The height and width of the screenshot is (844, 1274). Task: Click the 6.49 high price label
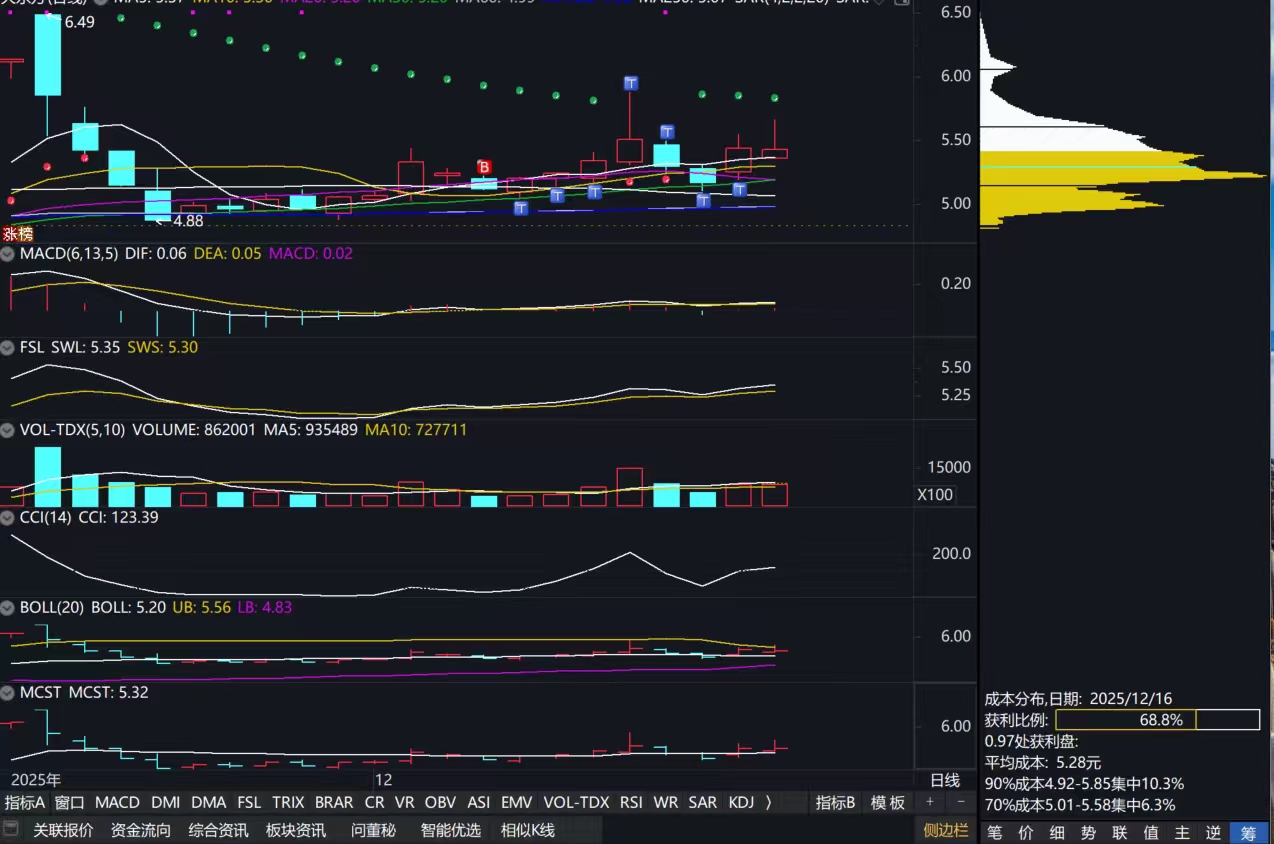[x=79, y=21]
